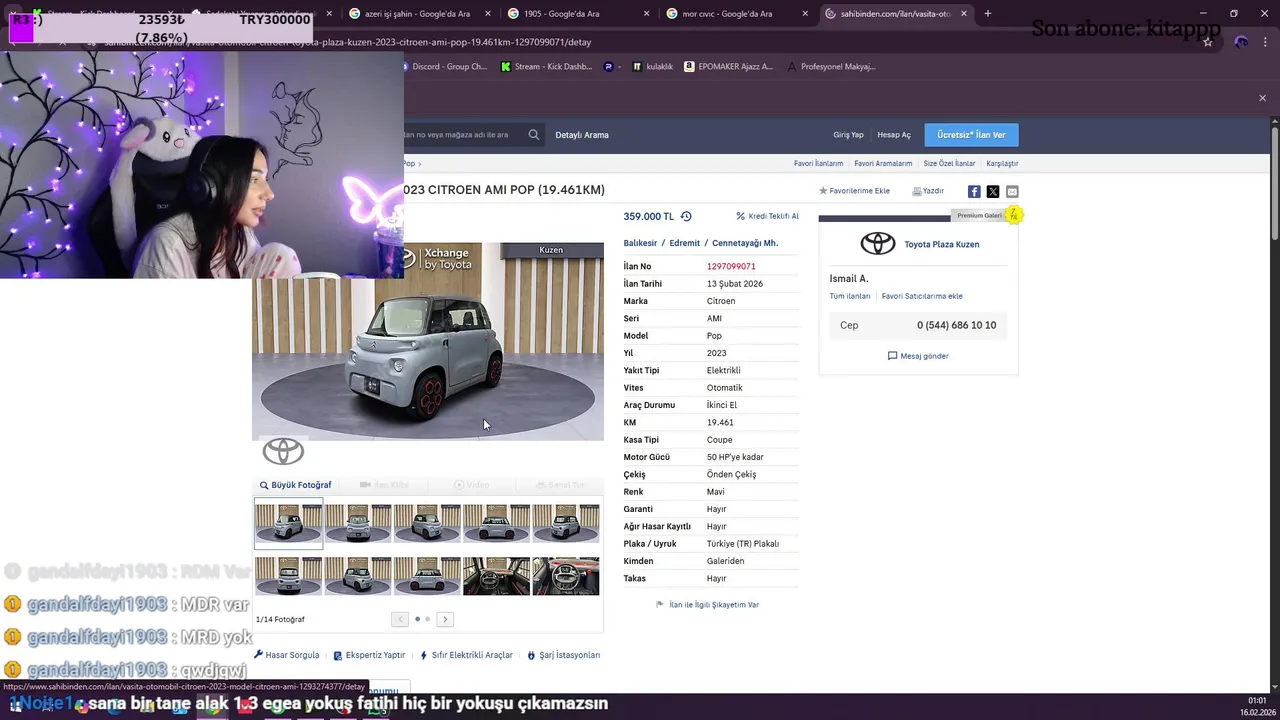Click Toyota logo in seller card
This screenshot has width=1280, height=720.
coord(878,243)
